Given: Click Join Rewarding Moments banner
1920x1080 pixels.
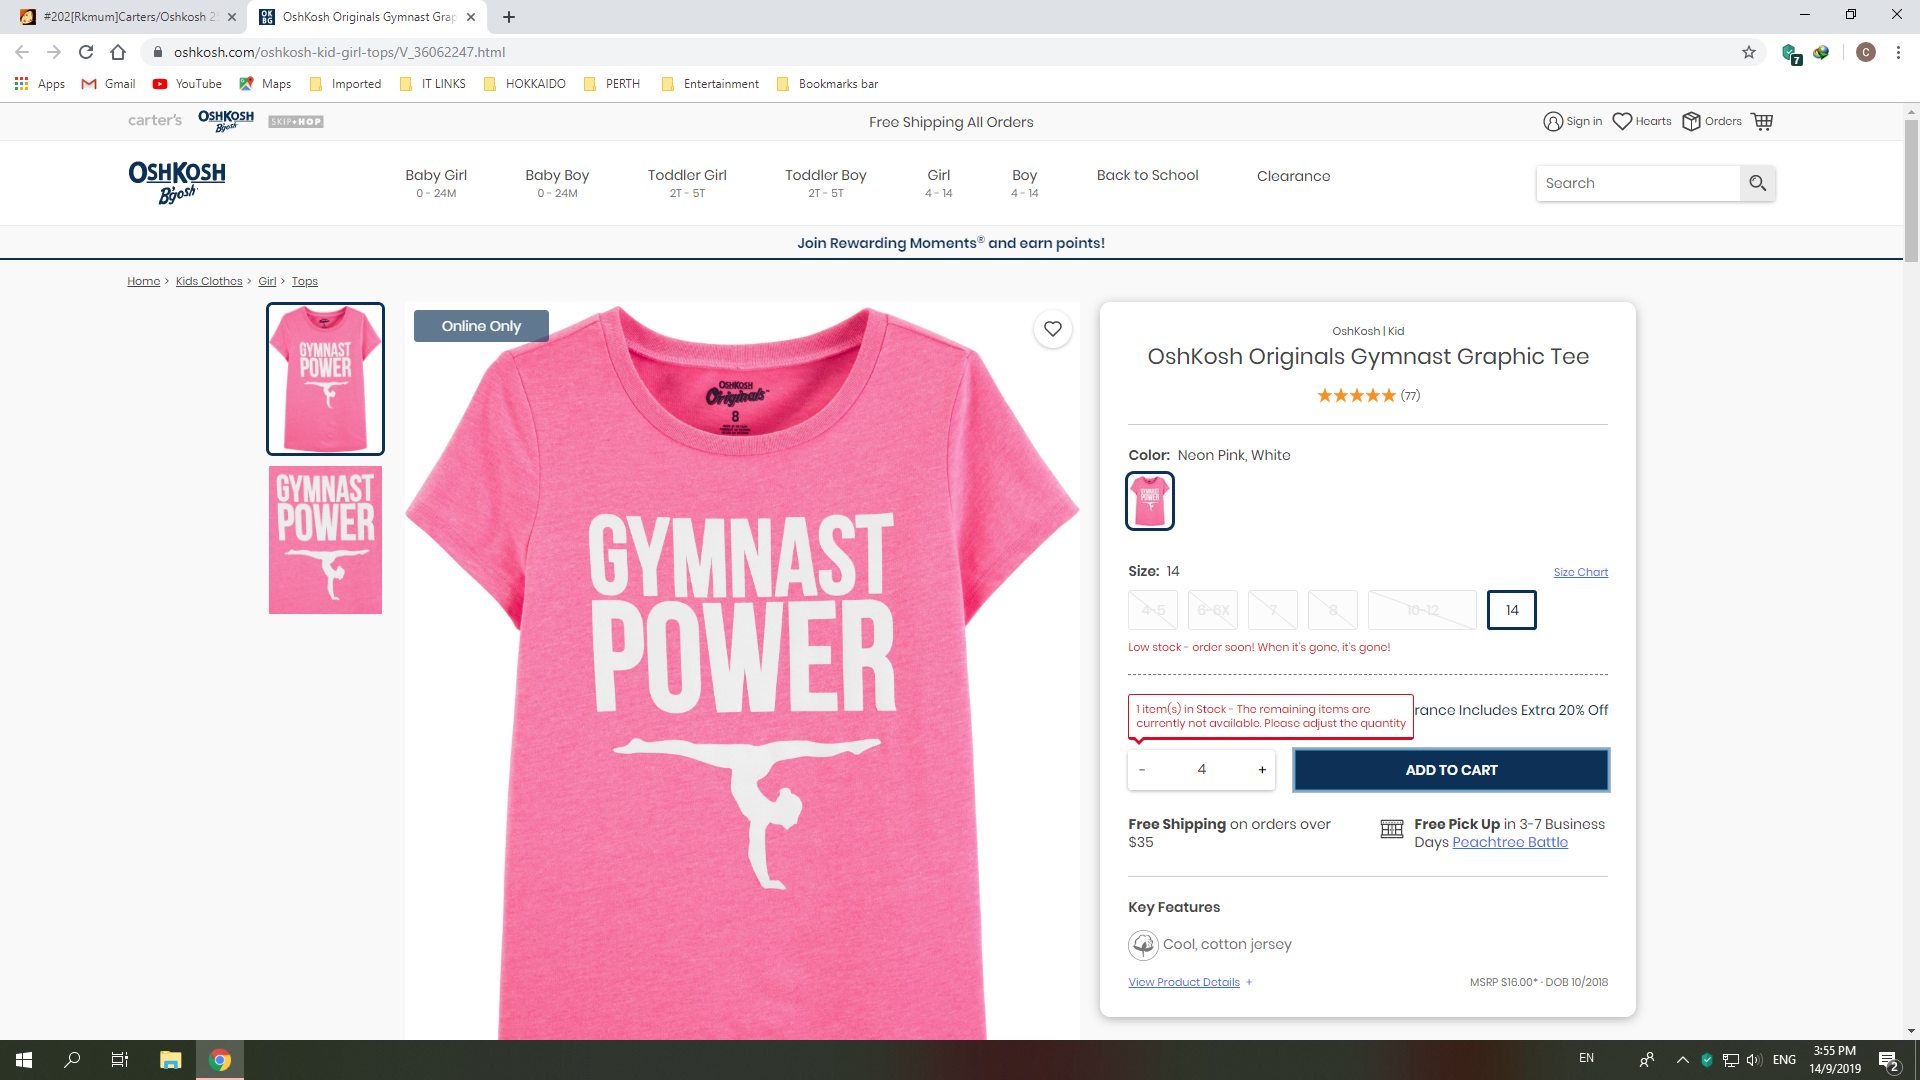Looking at the screenshot, I should [951, 243].
